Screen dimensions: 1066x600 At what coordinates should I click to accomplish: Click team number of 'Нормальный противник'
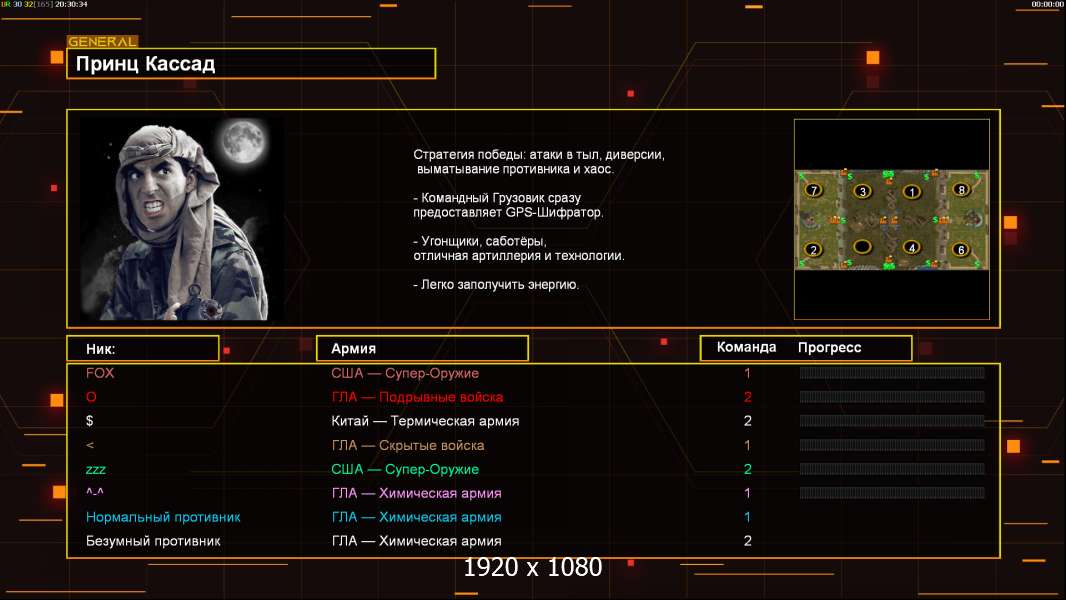pyautogui.click(x=747, y=517)
